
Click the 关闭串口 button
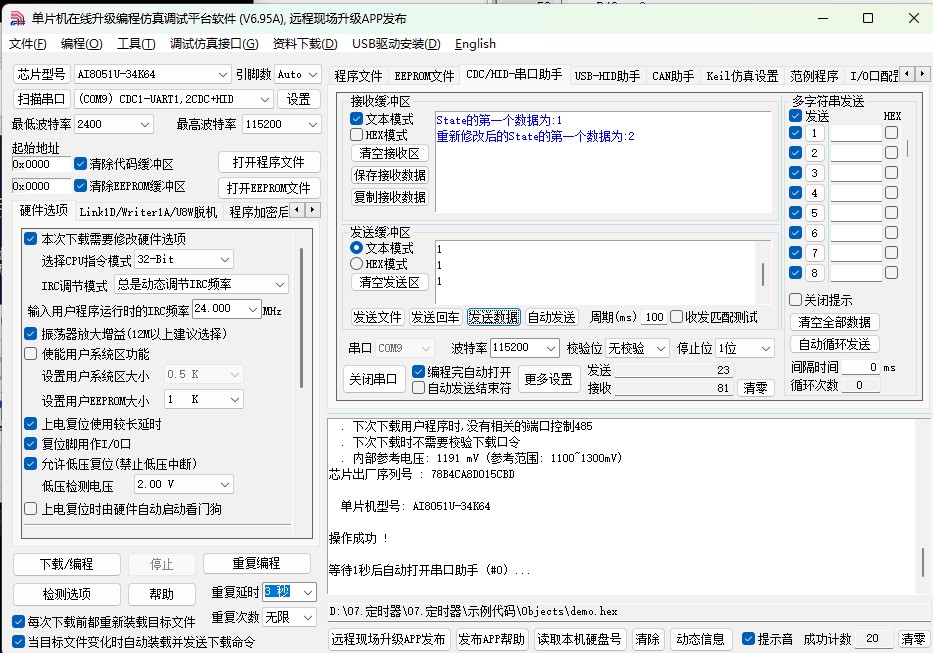coord(374,379)
